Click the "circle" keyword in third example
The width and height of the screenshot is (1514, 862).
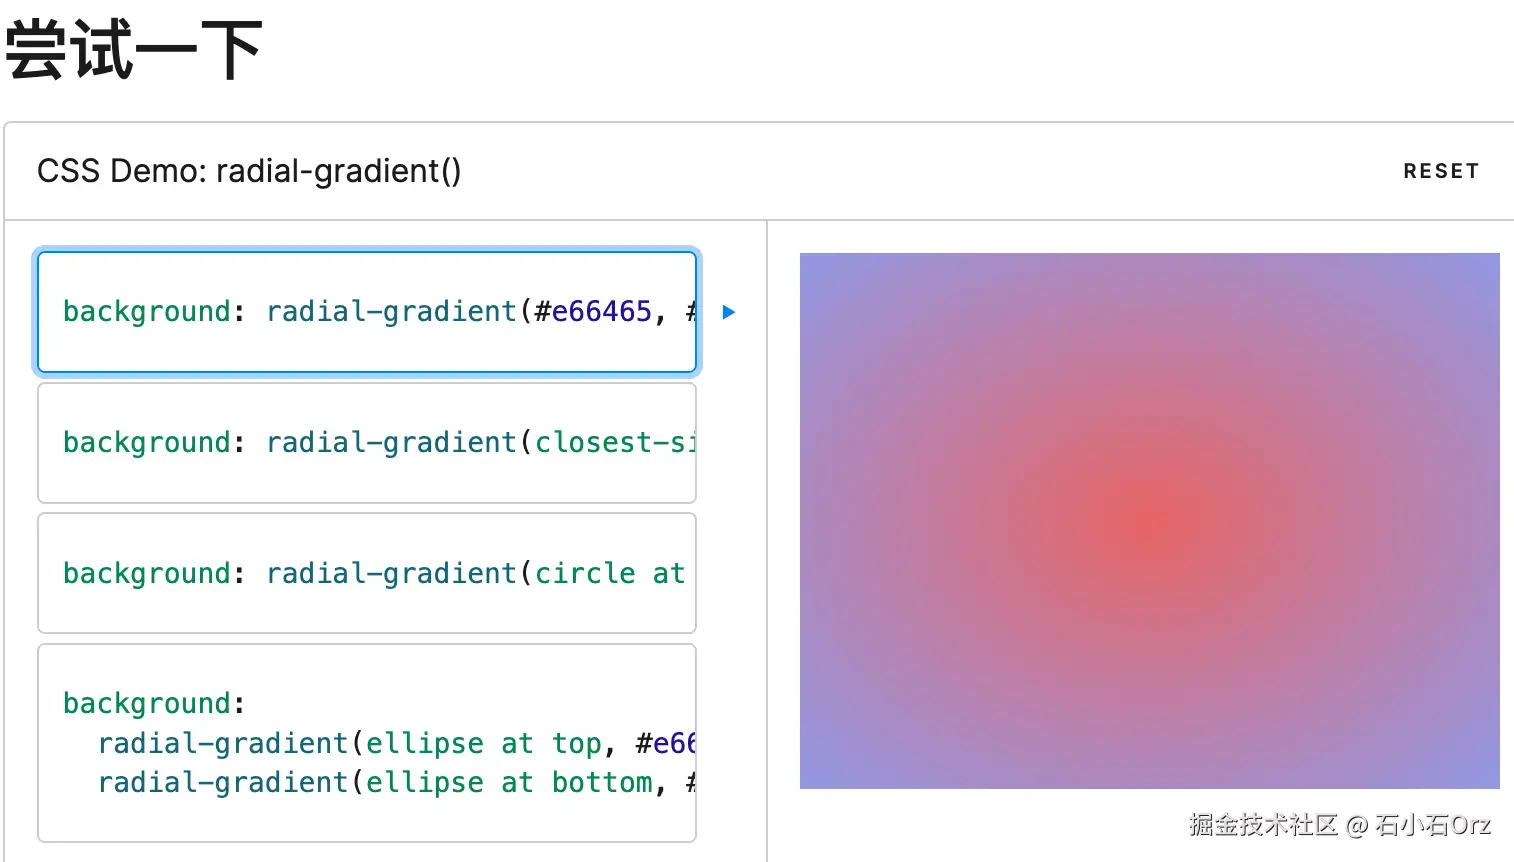[x=585, y=573]
